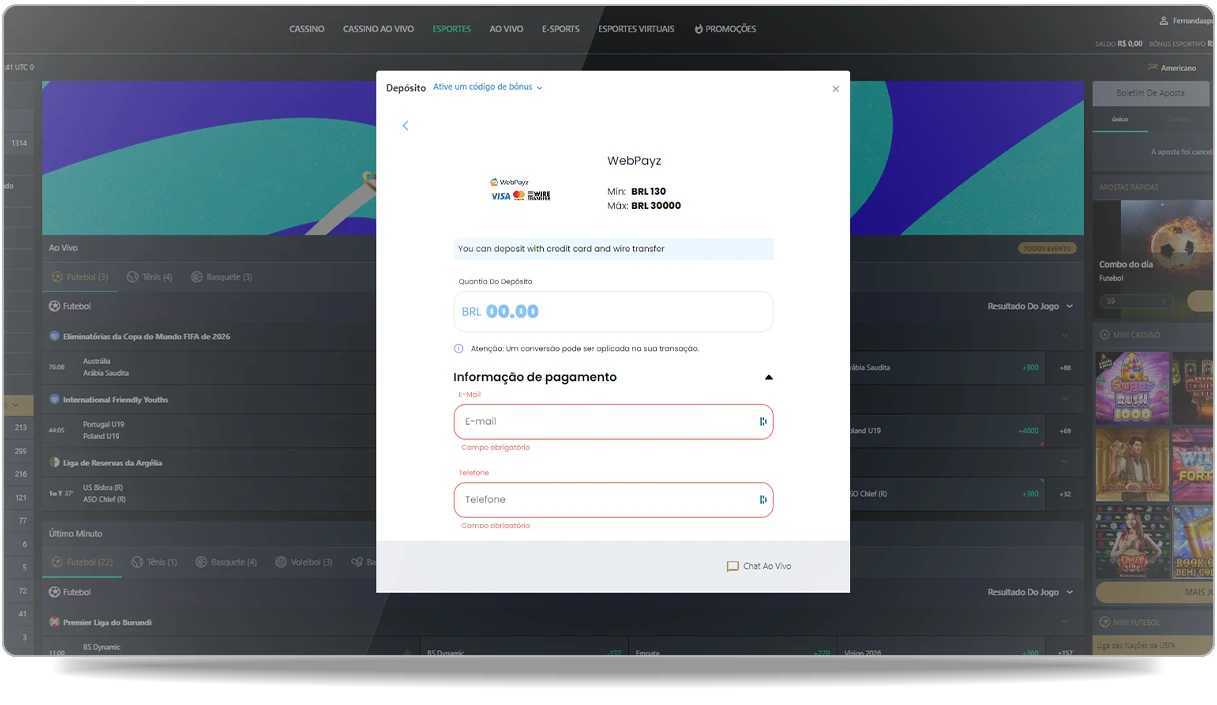Open the Esportes Virtuais menu item
This screenshot has width=1217, height=705.
coord(636,29)
